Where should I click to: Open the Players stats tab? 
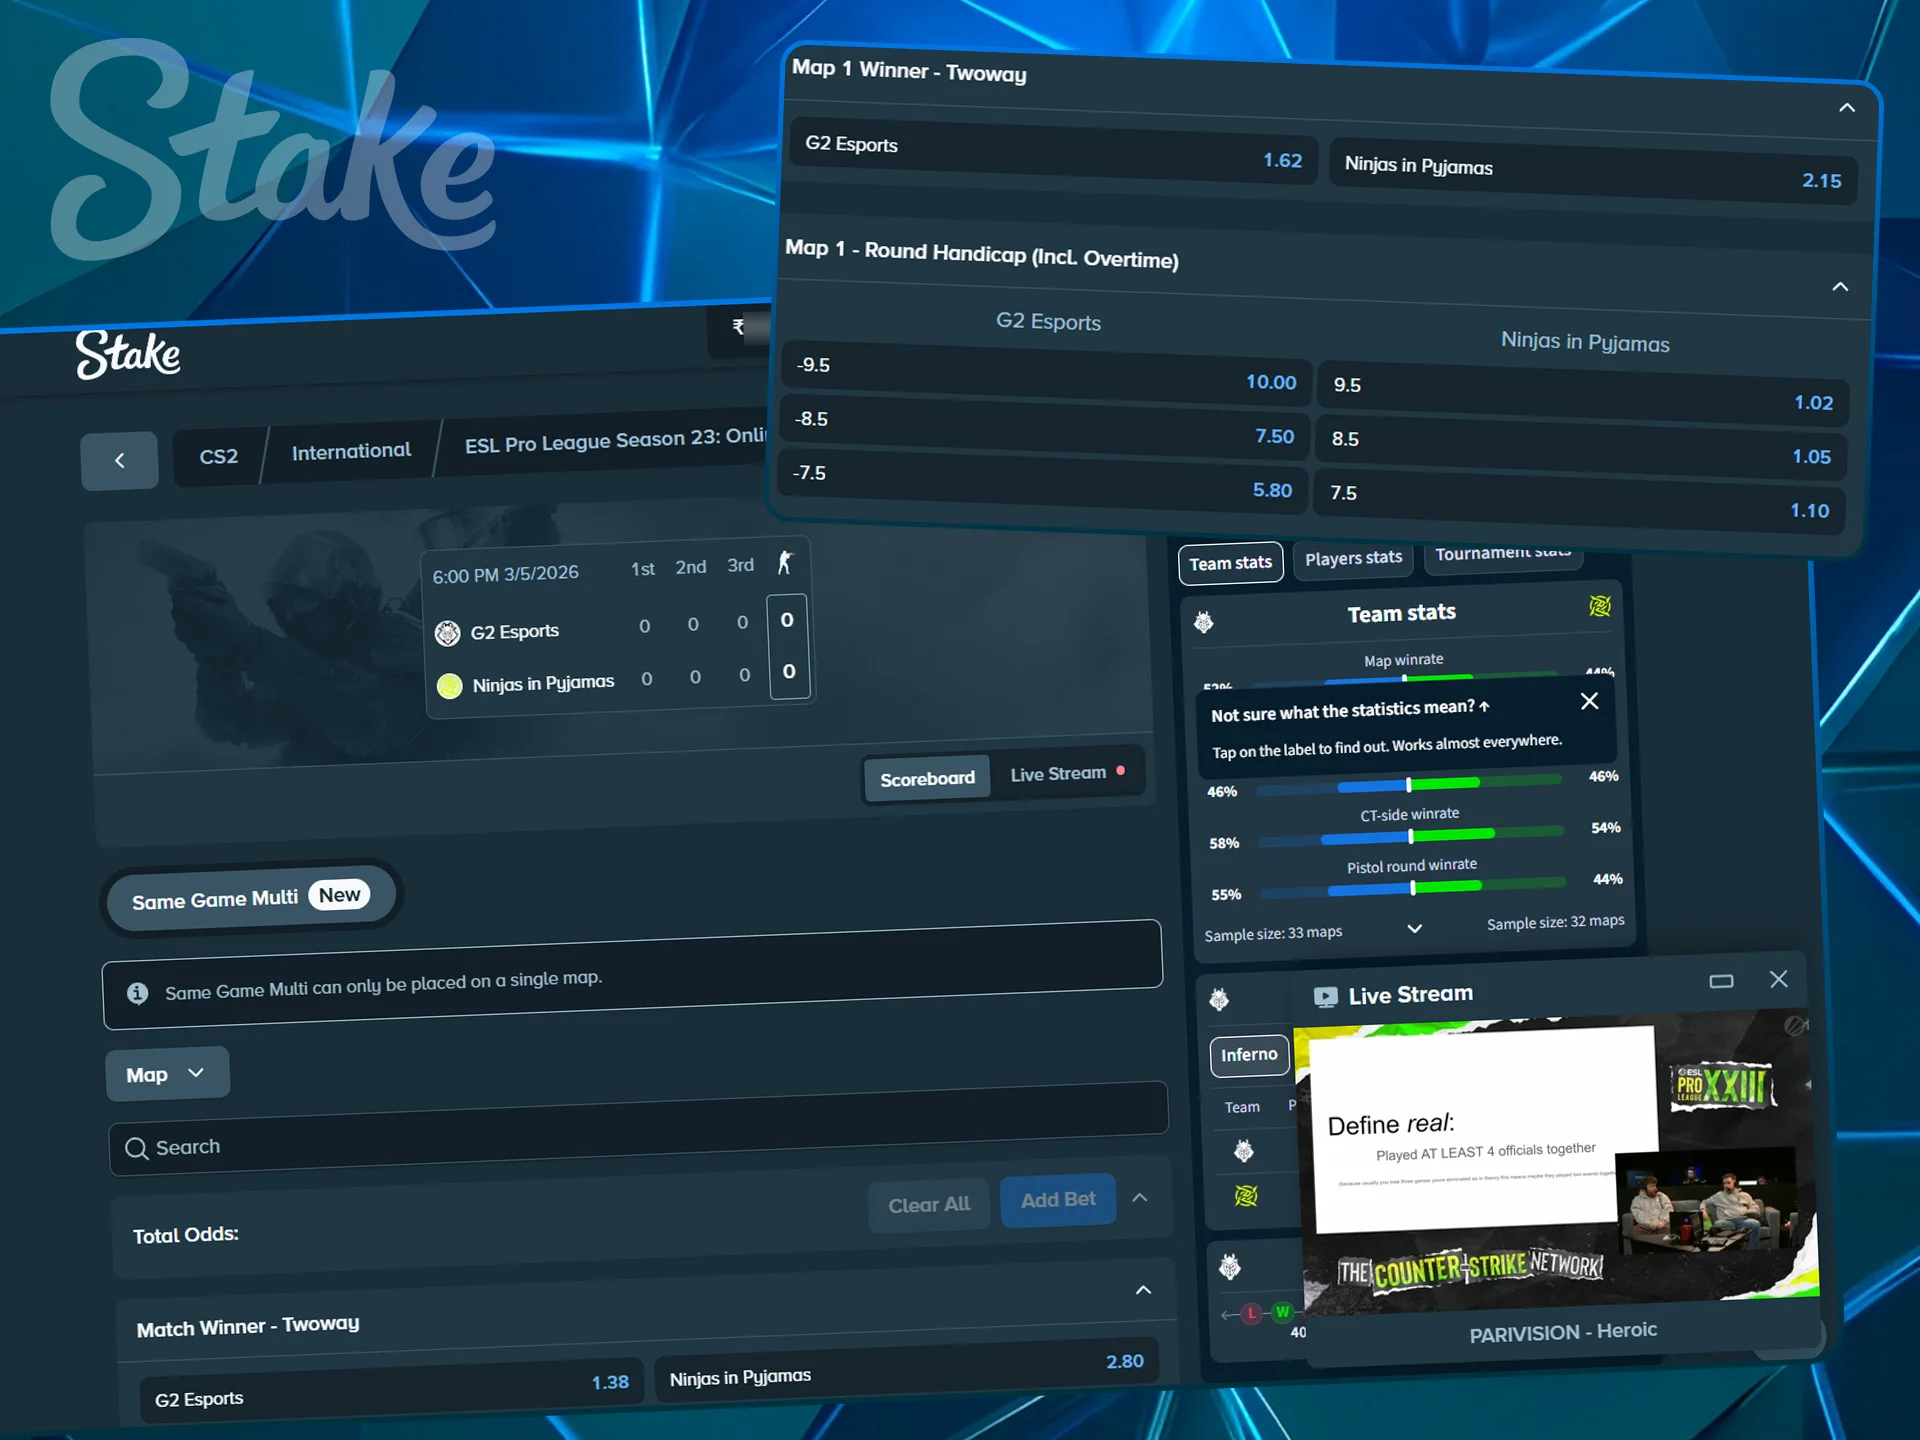click(x=1353, y=557)
